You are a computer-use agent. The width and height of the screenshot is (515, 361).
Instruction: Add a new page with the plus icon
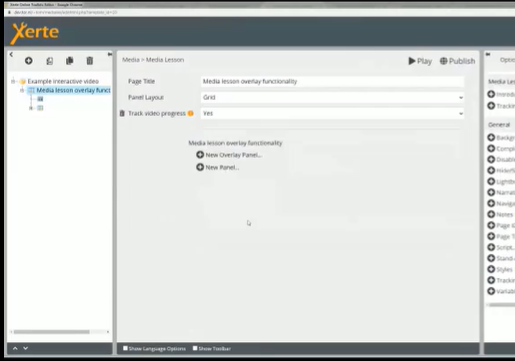pyautogui.click(x=29, y=61)
